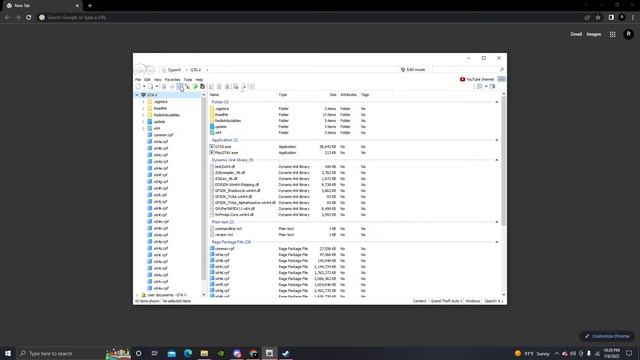Viewport: 640px width, 360px height.
Task: Collapse the Application group in the file list
Action: click(497, 140)
